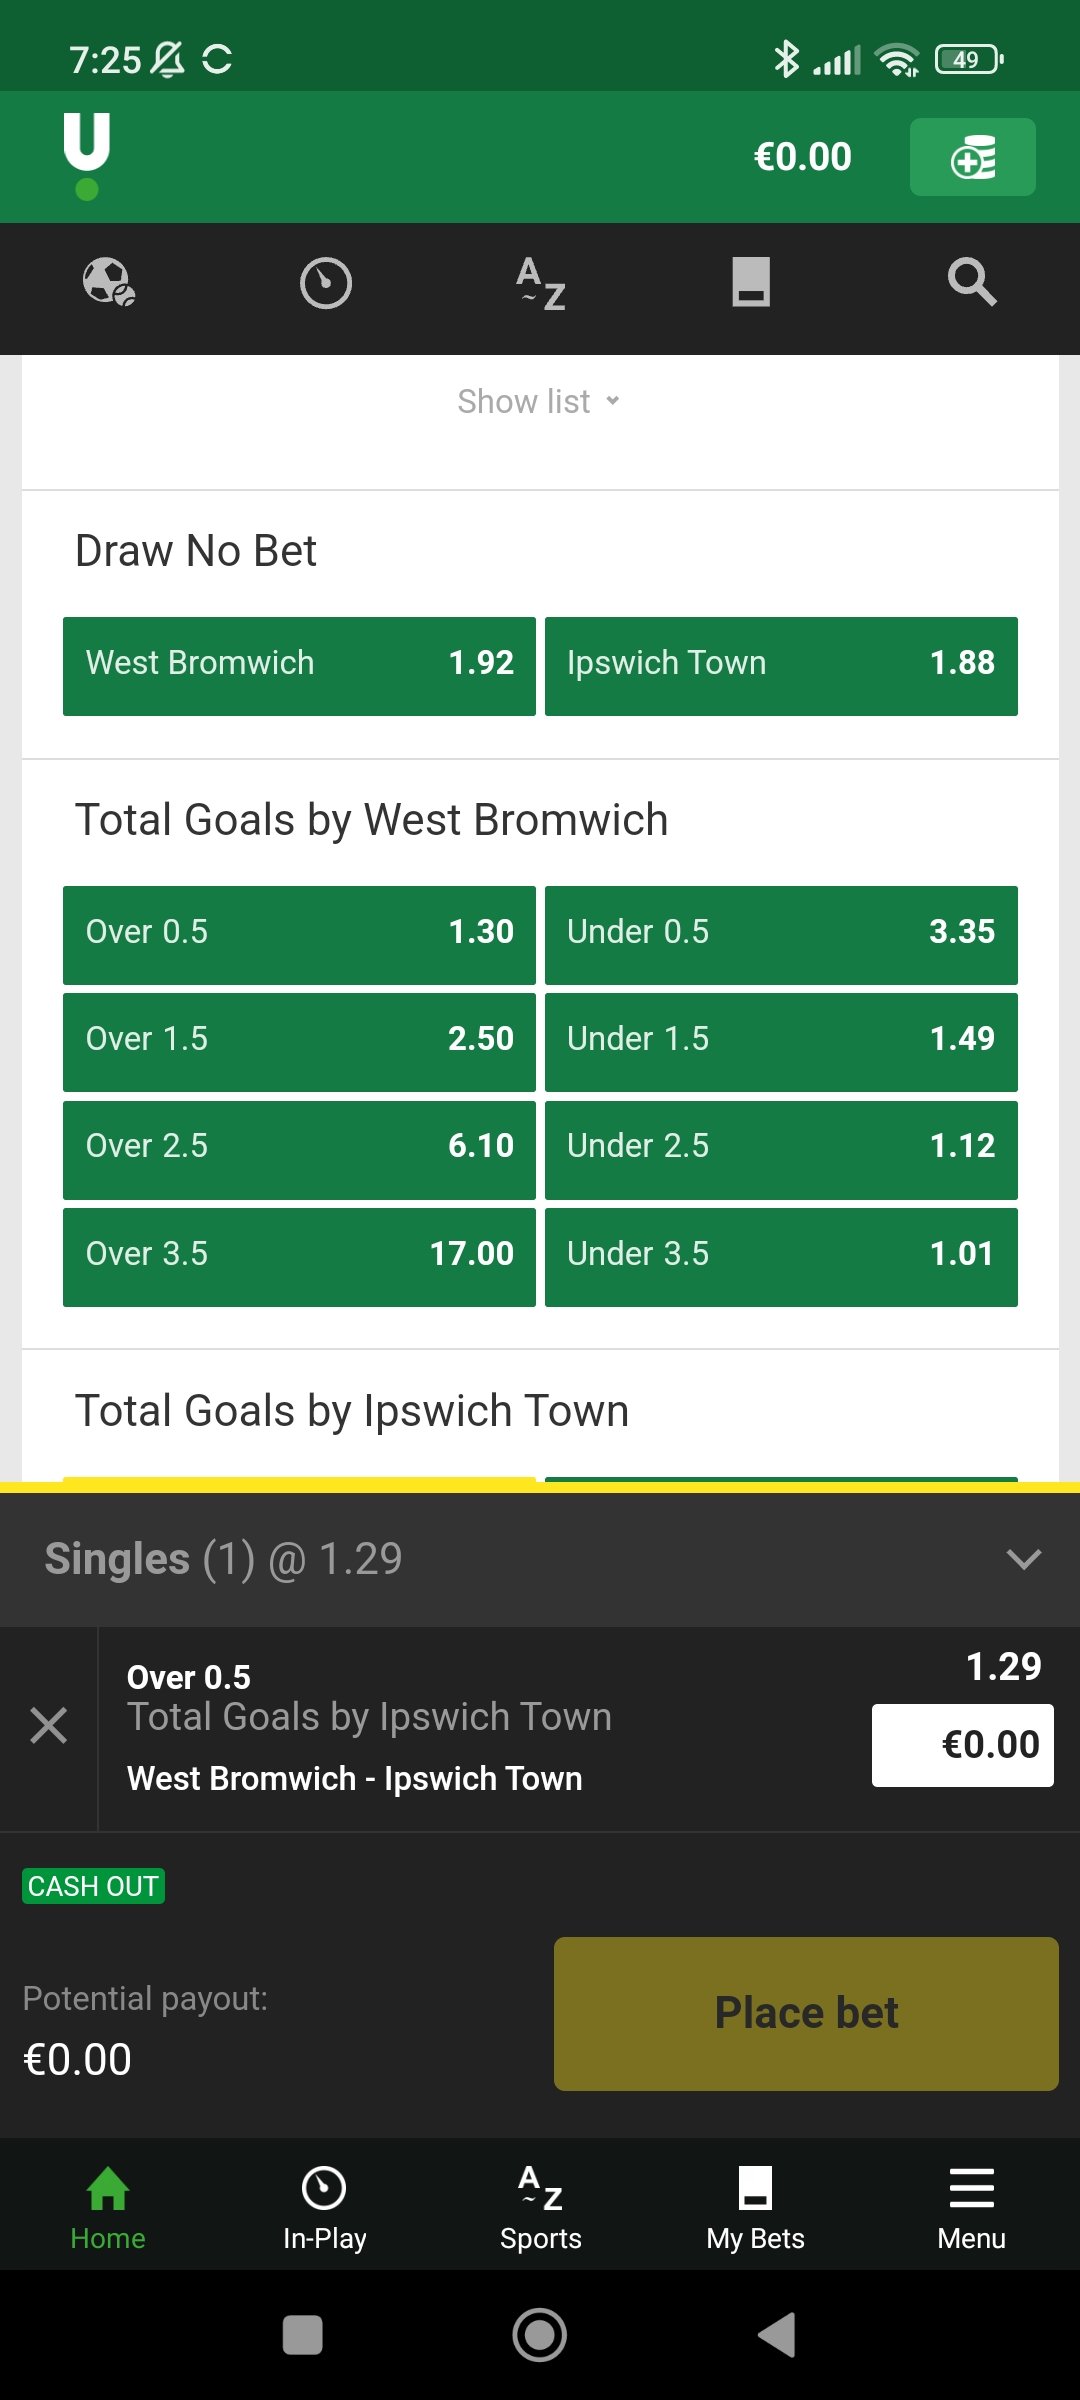Select Ipswich Town Draw No Bet at 1.88
1080x2400 pixels.
tap(781, 666)
